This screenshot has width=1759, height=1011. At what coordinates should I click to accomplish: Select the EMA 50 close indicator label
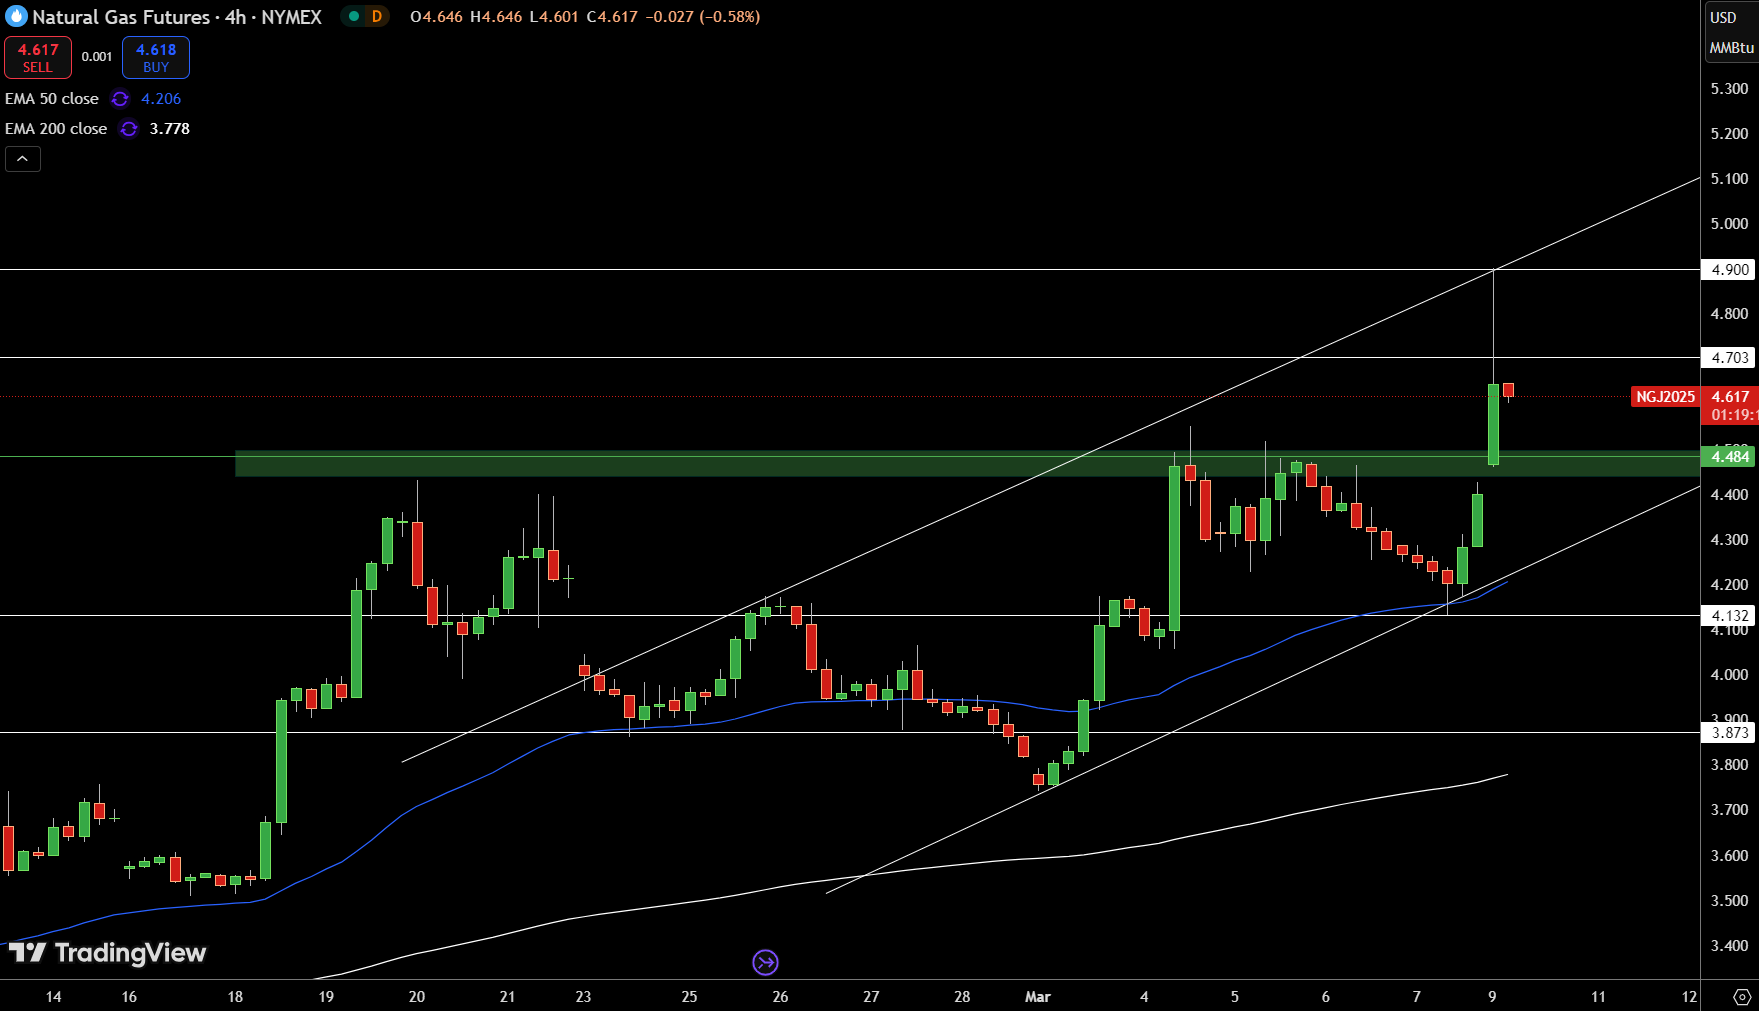pyautogui.click(x=52, y=99)
